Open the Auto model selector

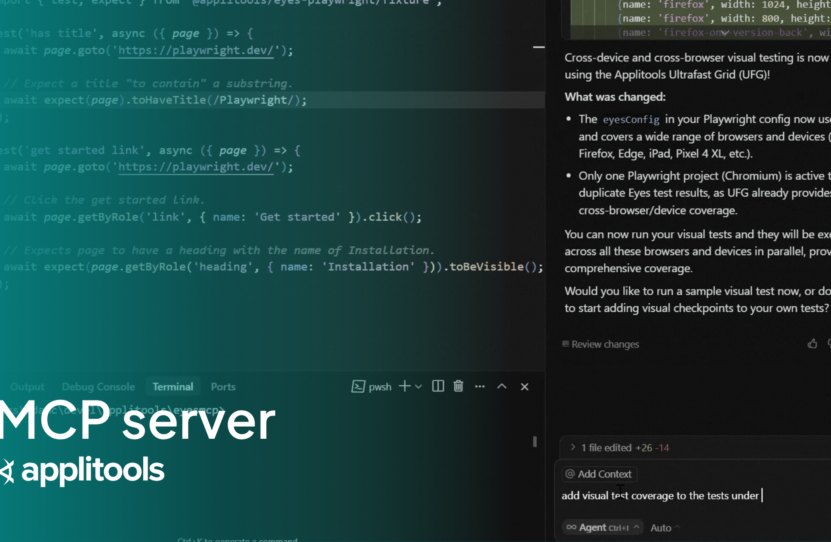[x=665, y=528]
